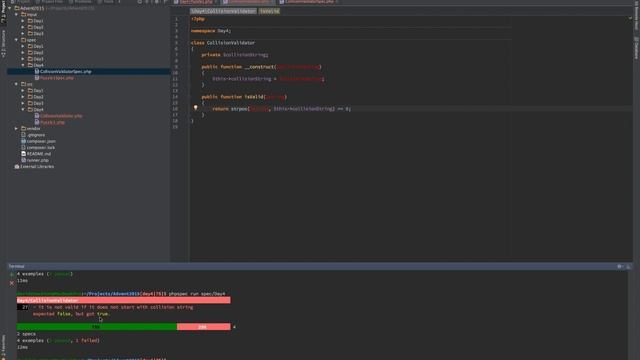Image resolution: width=640 pixels, height=360 pixels.
Task: Select the active CollisionValidator.php editor tab
Action: point(248,2)
